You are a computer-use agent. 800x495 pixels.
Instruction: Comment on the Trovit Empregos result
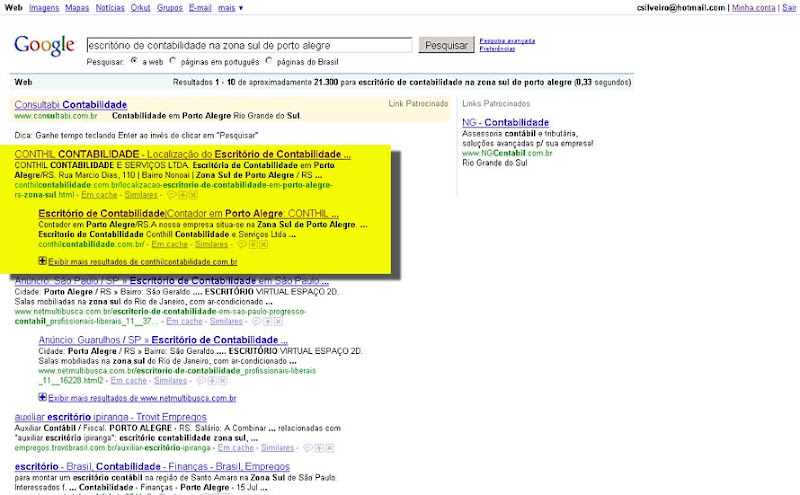click(308, 448)
